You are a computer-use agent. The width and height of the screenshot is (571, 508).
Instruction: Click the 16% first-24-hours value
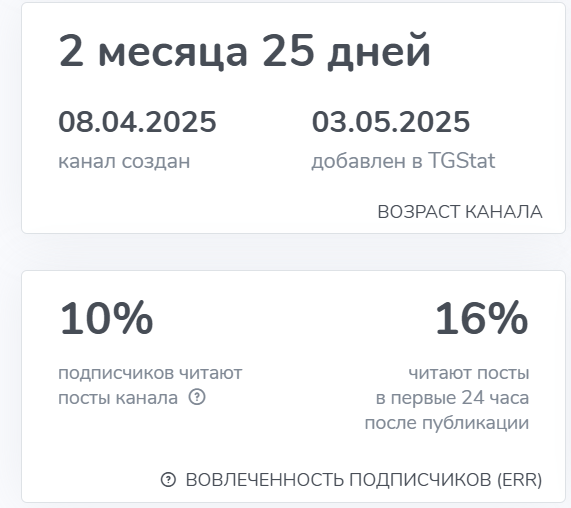[481, 318]
